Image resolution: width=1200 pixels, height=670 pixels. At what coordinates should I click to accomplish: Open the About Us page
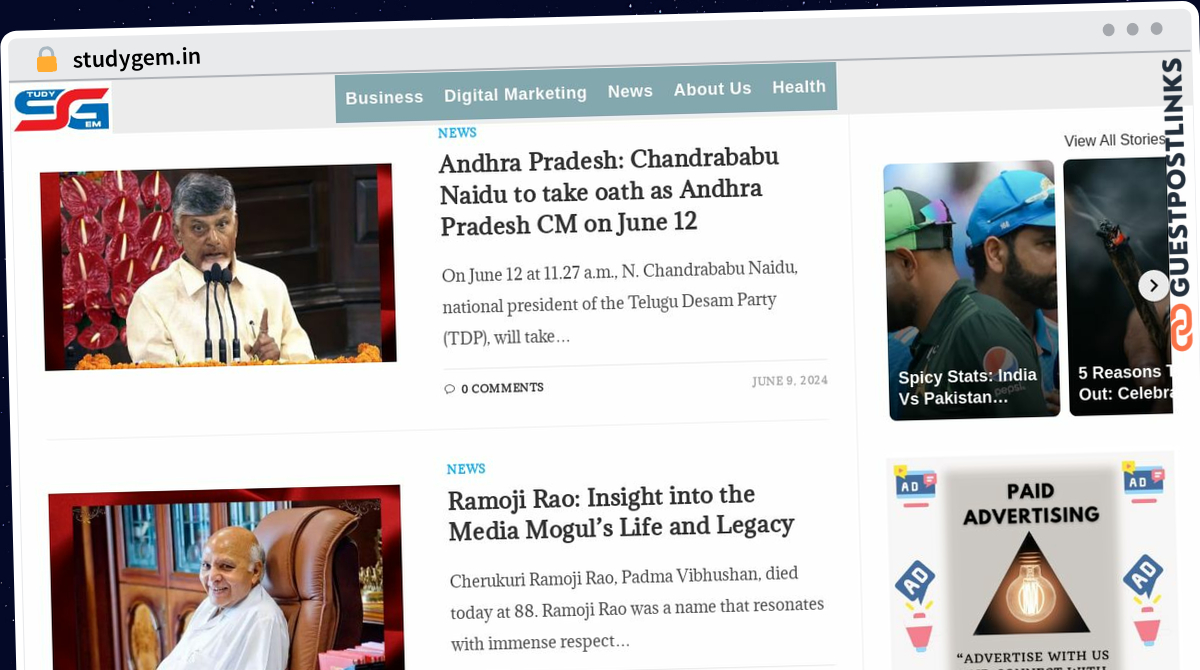[x=712, y=89]
